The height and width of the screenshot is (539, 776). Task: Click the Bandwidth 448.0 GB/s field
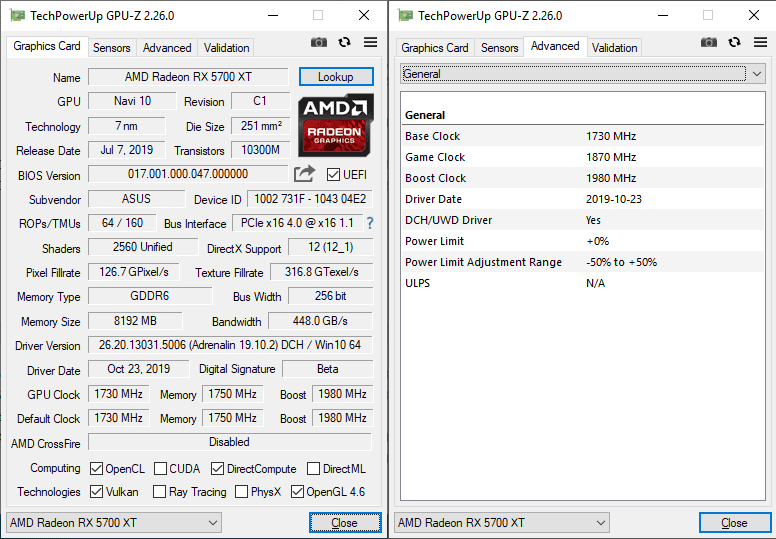[x=320, y=321]
